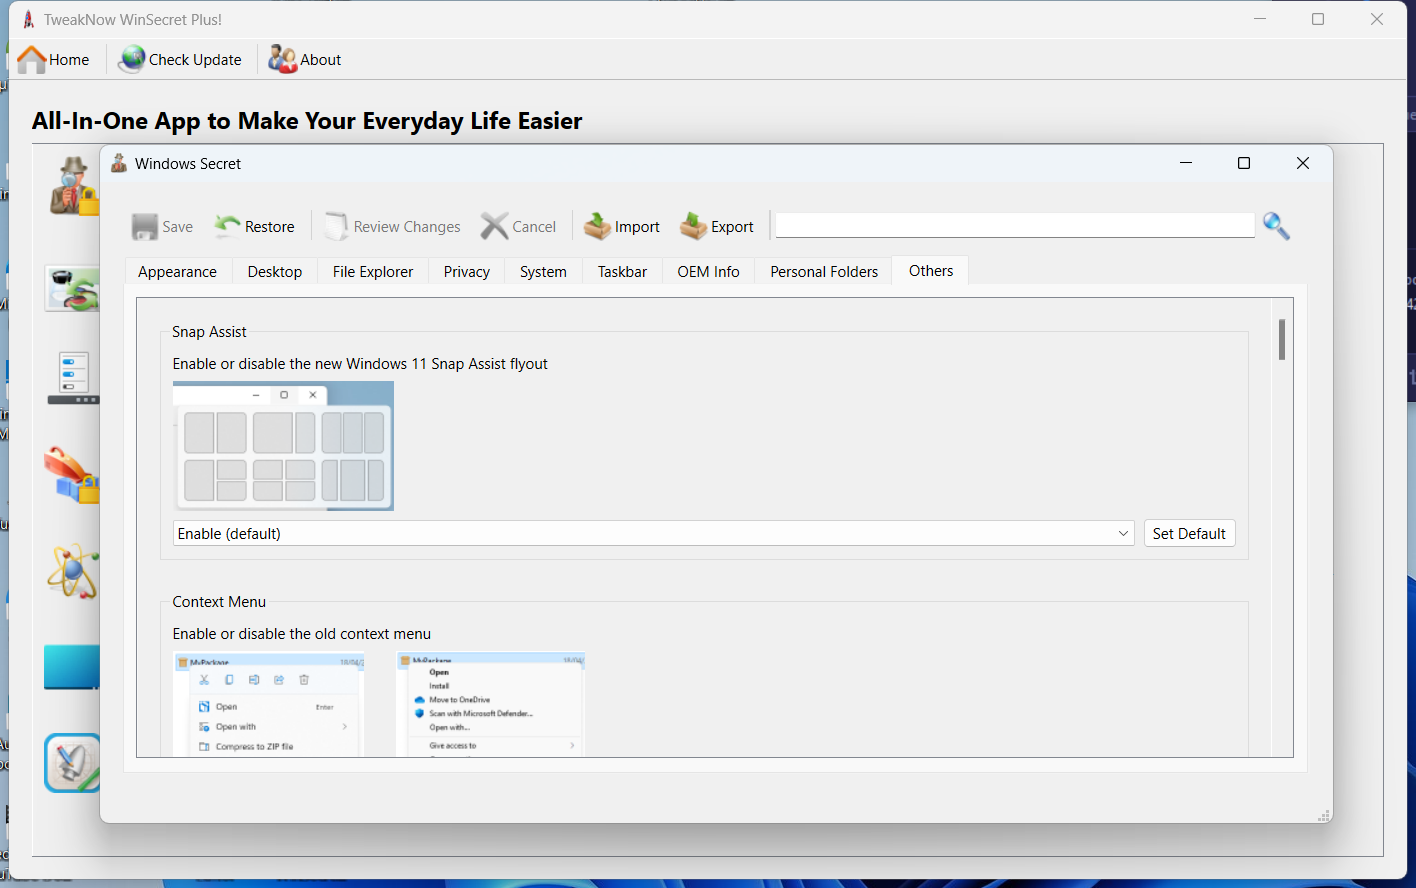Screen dimensions: 1416x888
Task: Click the vertical scrollbar thumb in settings panel
Action: pos(1282,339)
